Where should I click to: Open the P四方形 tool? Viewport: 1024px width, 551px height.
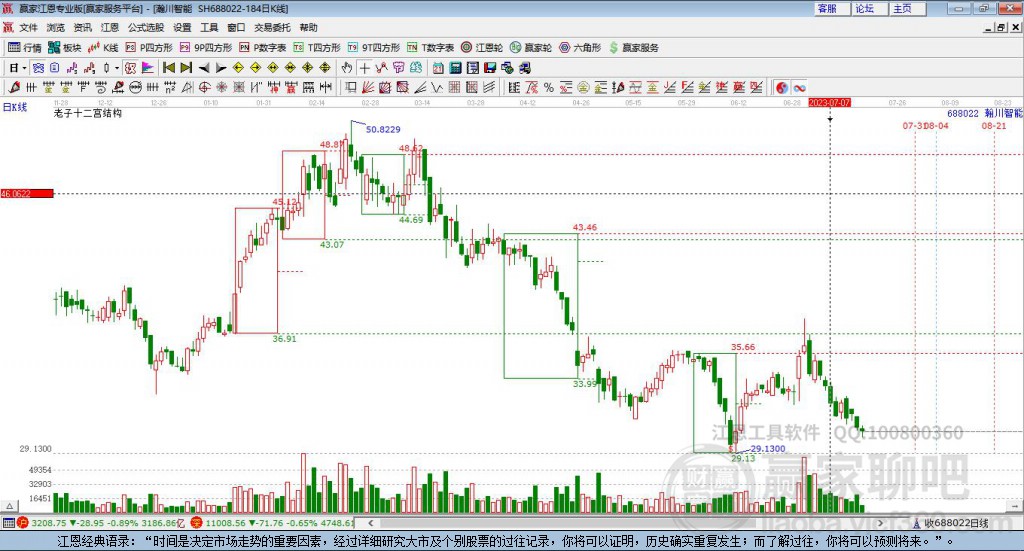pos(149,48)
